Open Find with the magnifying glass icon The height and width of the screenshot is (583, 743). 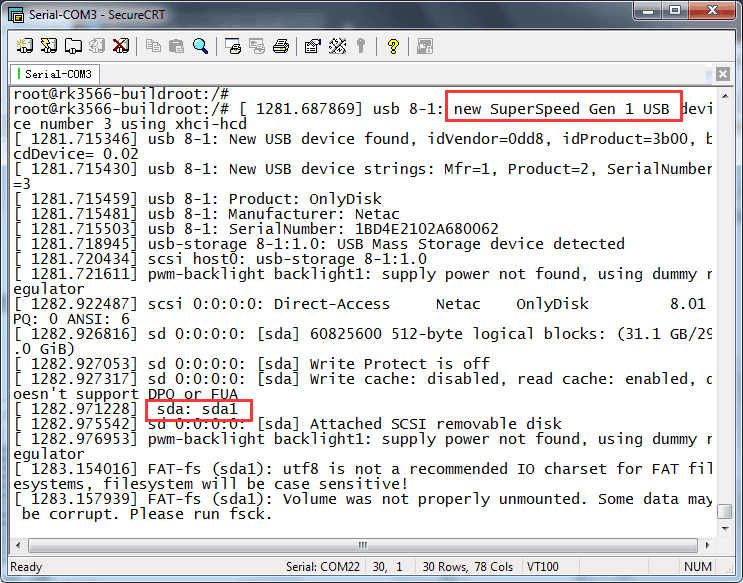(x=200, y=46)
